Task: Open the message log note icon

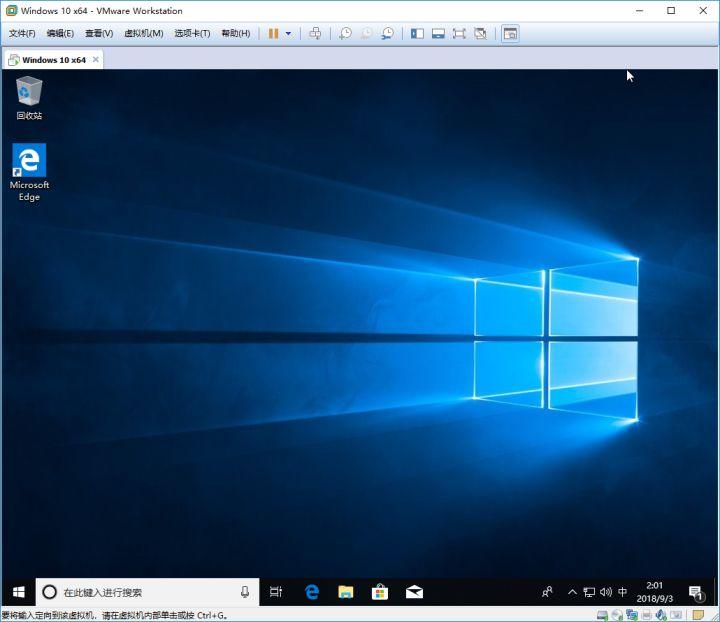Action: (698, 615)
